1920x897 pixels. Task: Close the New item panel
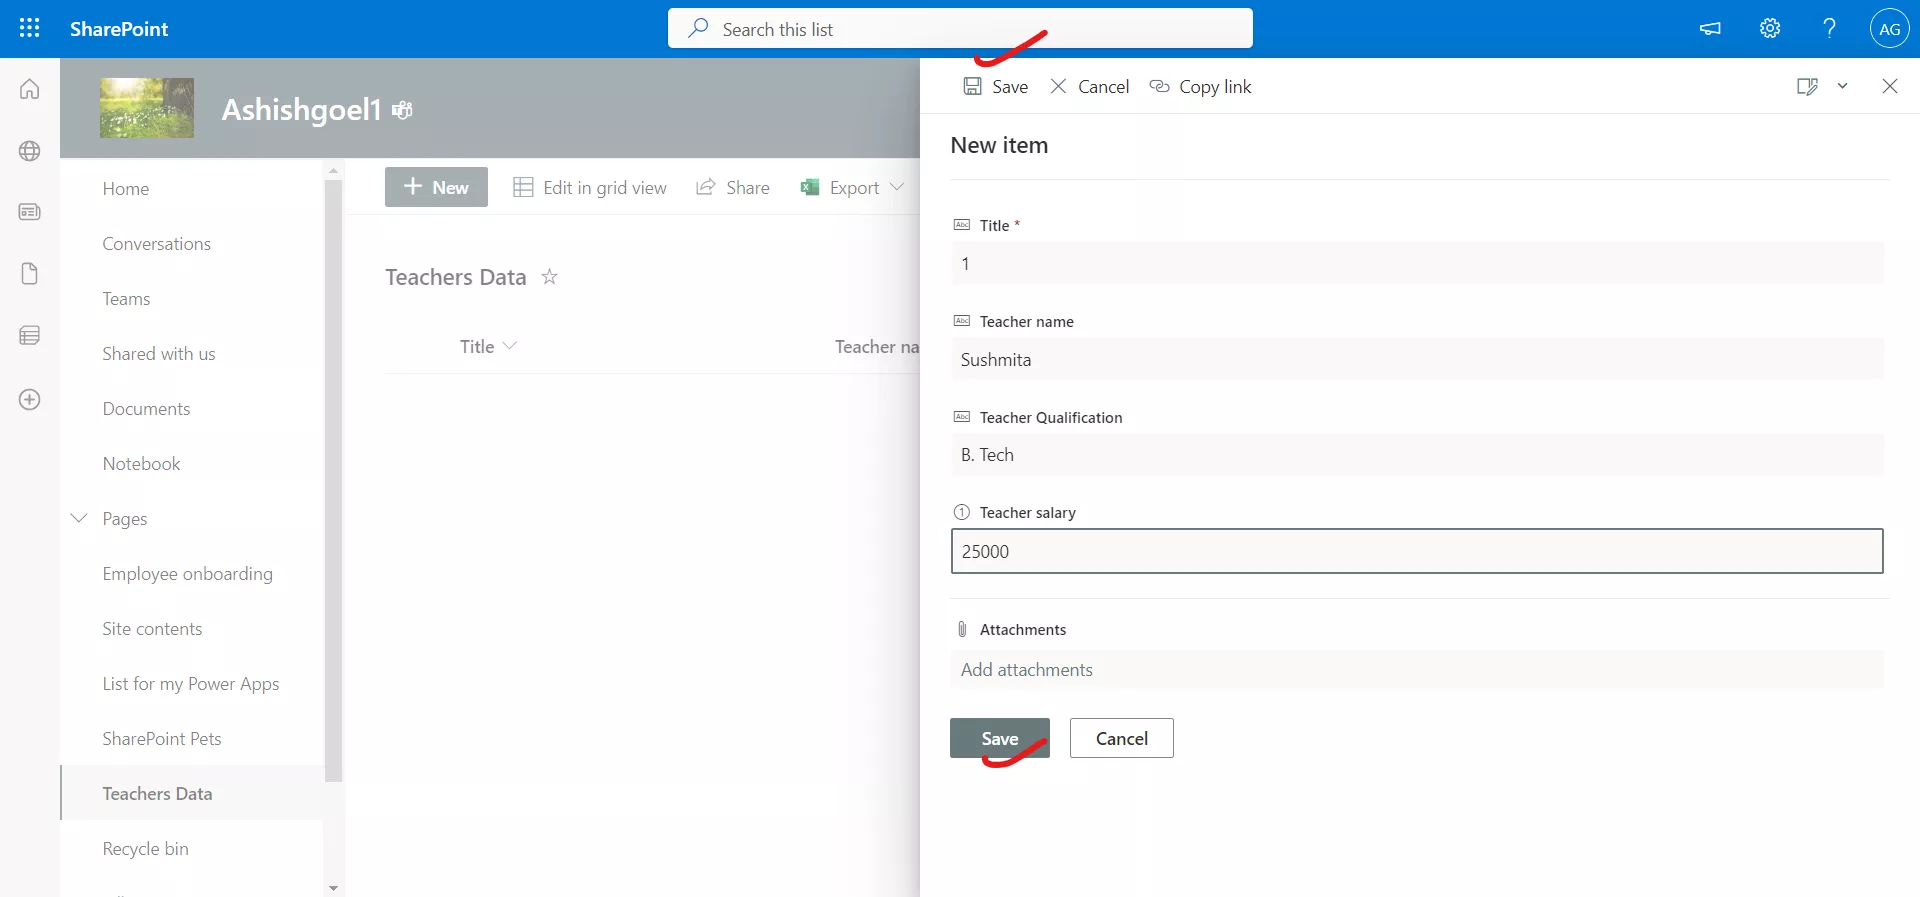(x=1890, y=86)
